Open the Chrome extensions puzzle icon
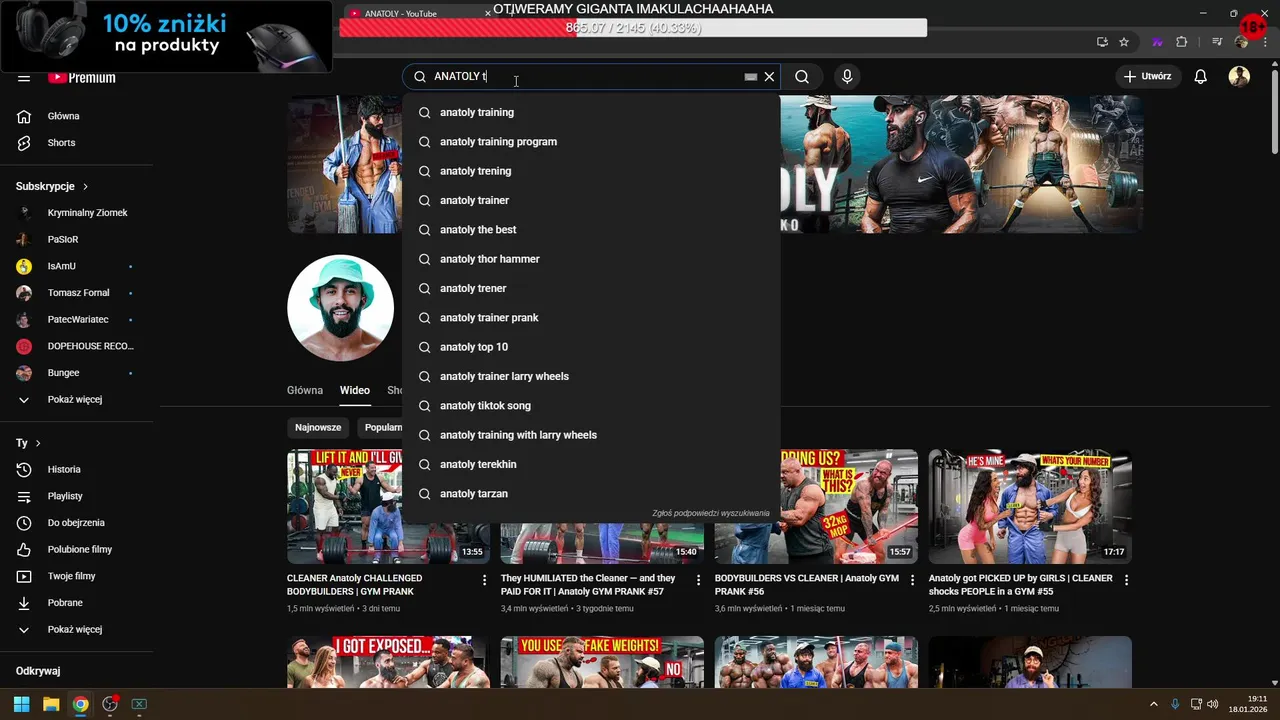This screenshot has width=1280, height=720. pyautogui.click(x=1182, y=42)
